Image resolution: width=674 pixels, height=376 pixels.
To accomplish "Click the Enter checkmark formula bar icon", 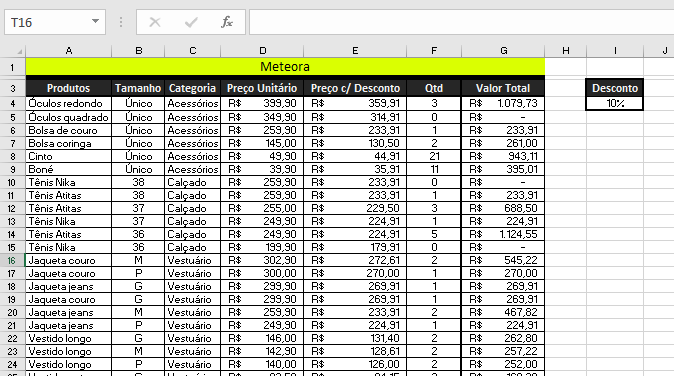I will tap(191, 22).
